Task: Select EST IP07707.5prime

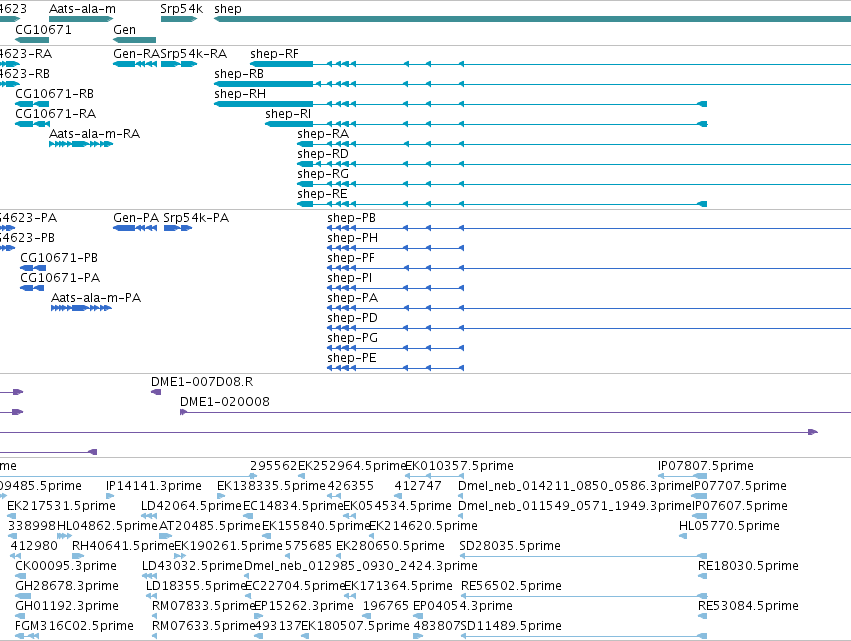Action: coord(739,486)
